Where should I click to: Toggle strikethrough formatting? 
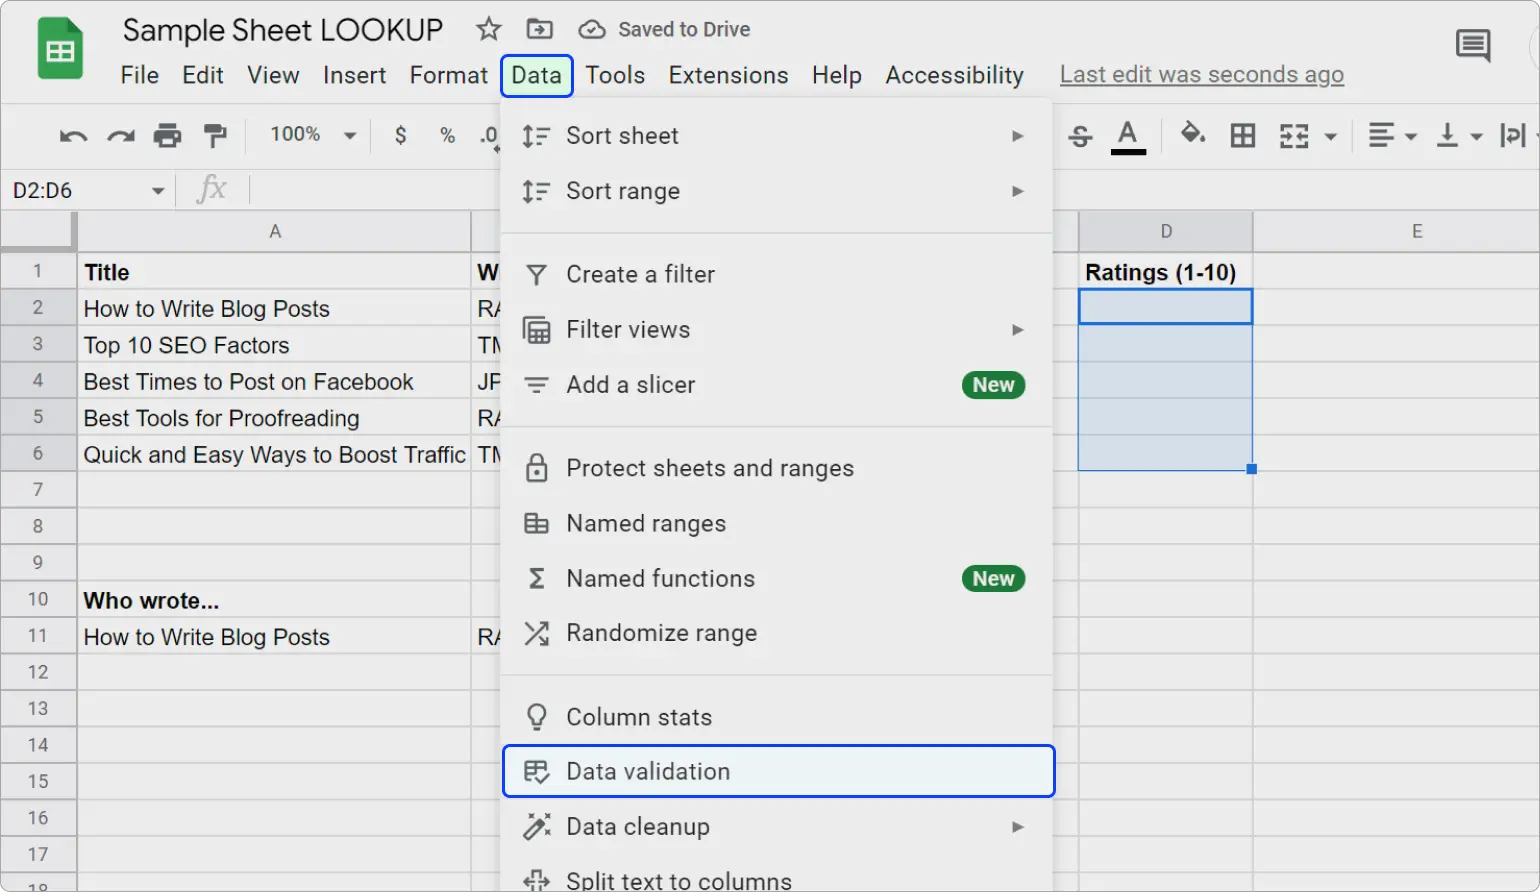click(1079, 136)
